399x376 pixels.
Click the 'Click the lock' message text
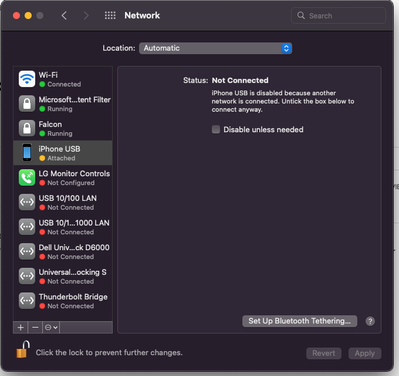tap(109, 353)
